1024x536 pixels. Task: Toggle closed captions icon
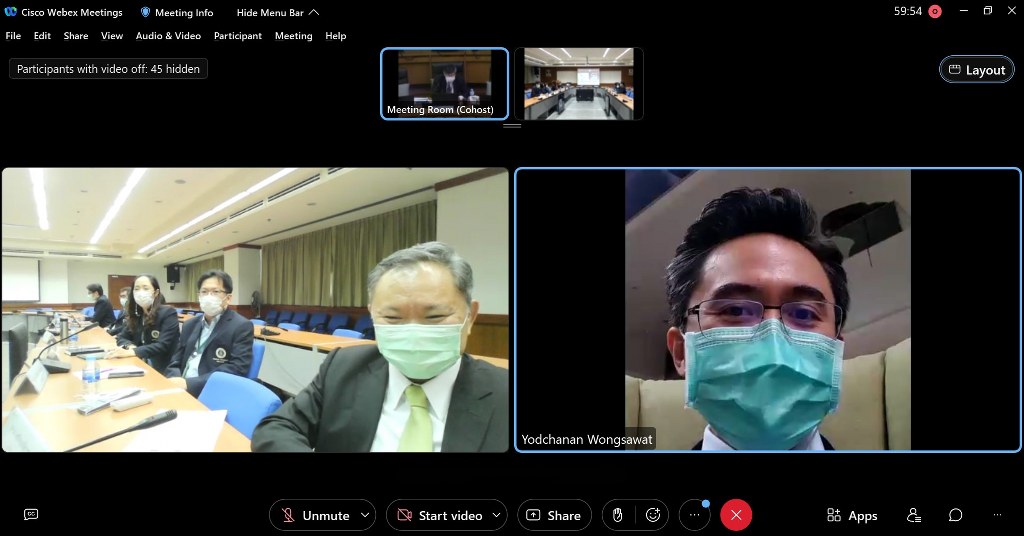31,514
